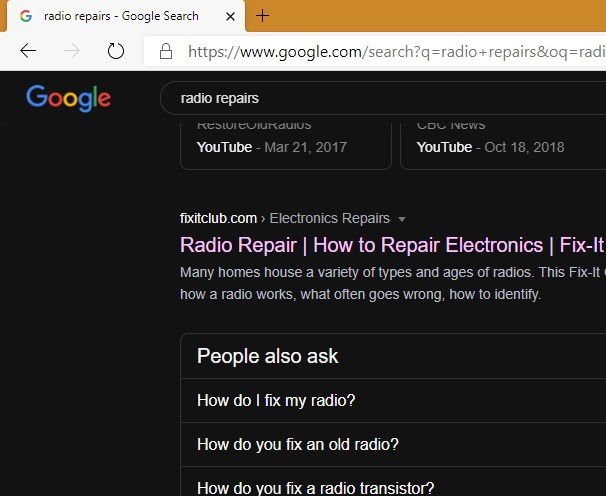Image resolution: width=606 pixels, height=496 pixels.
Task: Open the Radio Repair Fix-It result link
Action: coord(392,245)
